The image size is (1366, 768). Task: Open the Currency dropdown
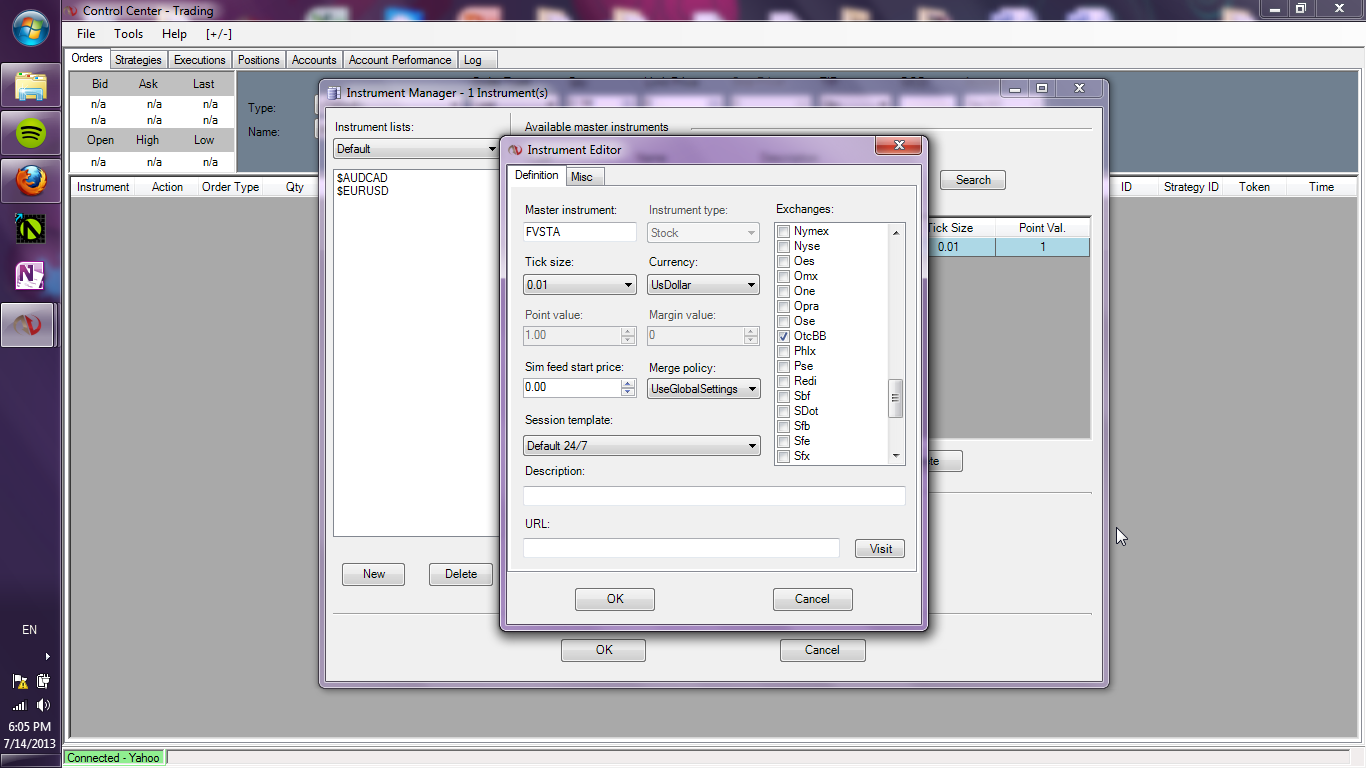(704, 285)
